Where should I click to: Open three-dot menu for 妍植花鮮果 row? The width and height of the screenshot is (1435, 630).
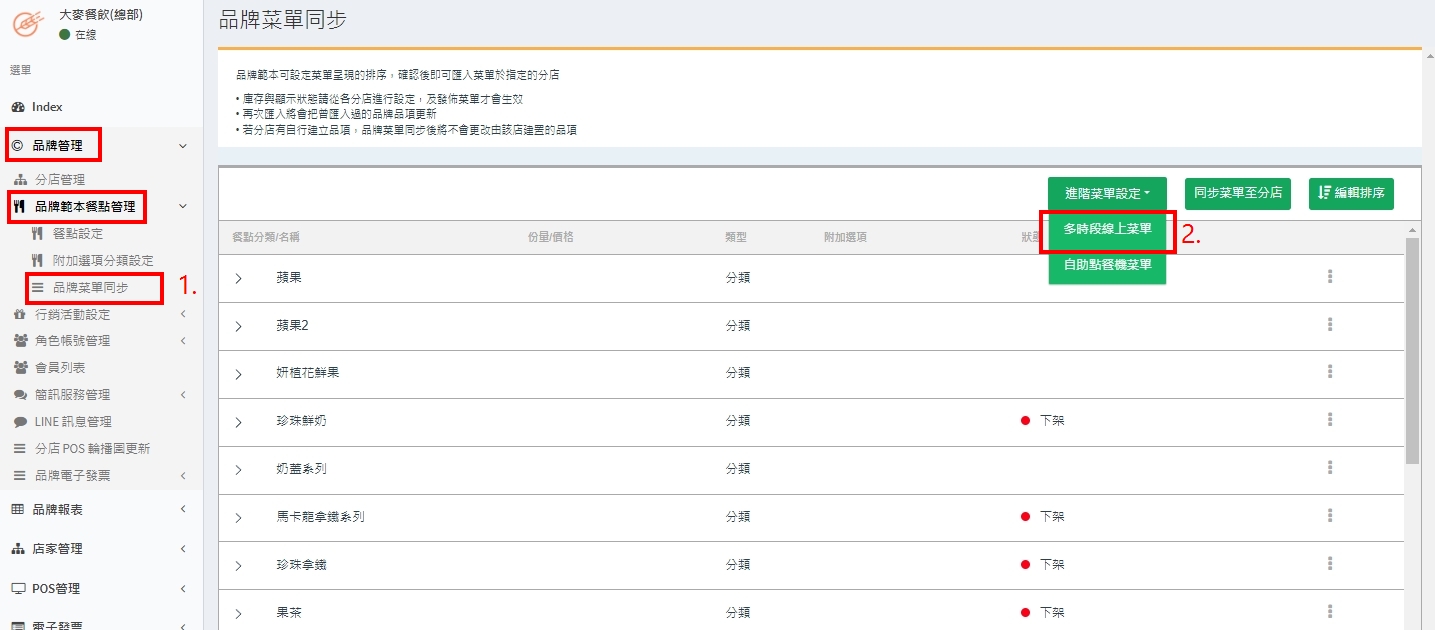(1330, 372)
